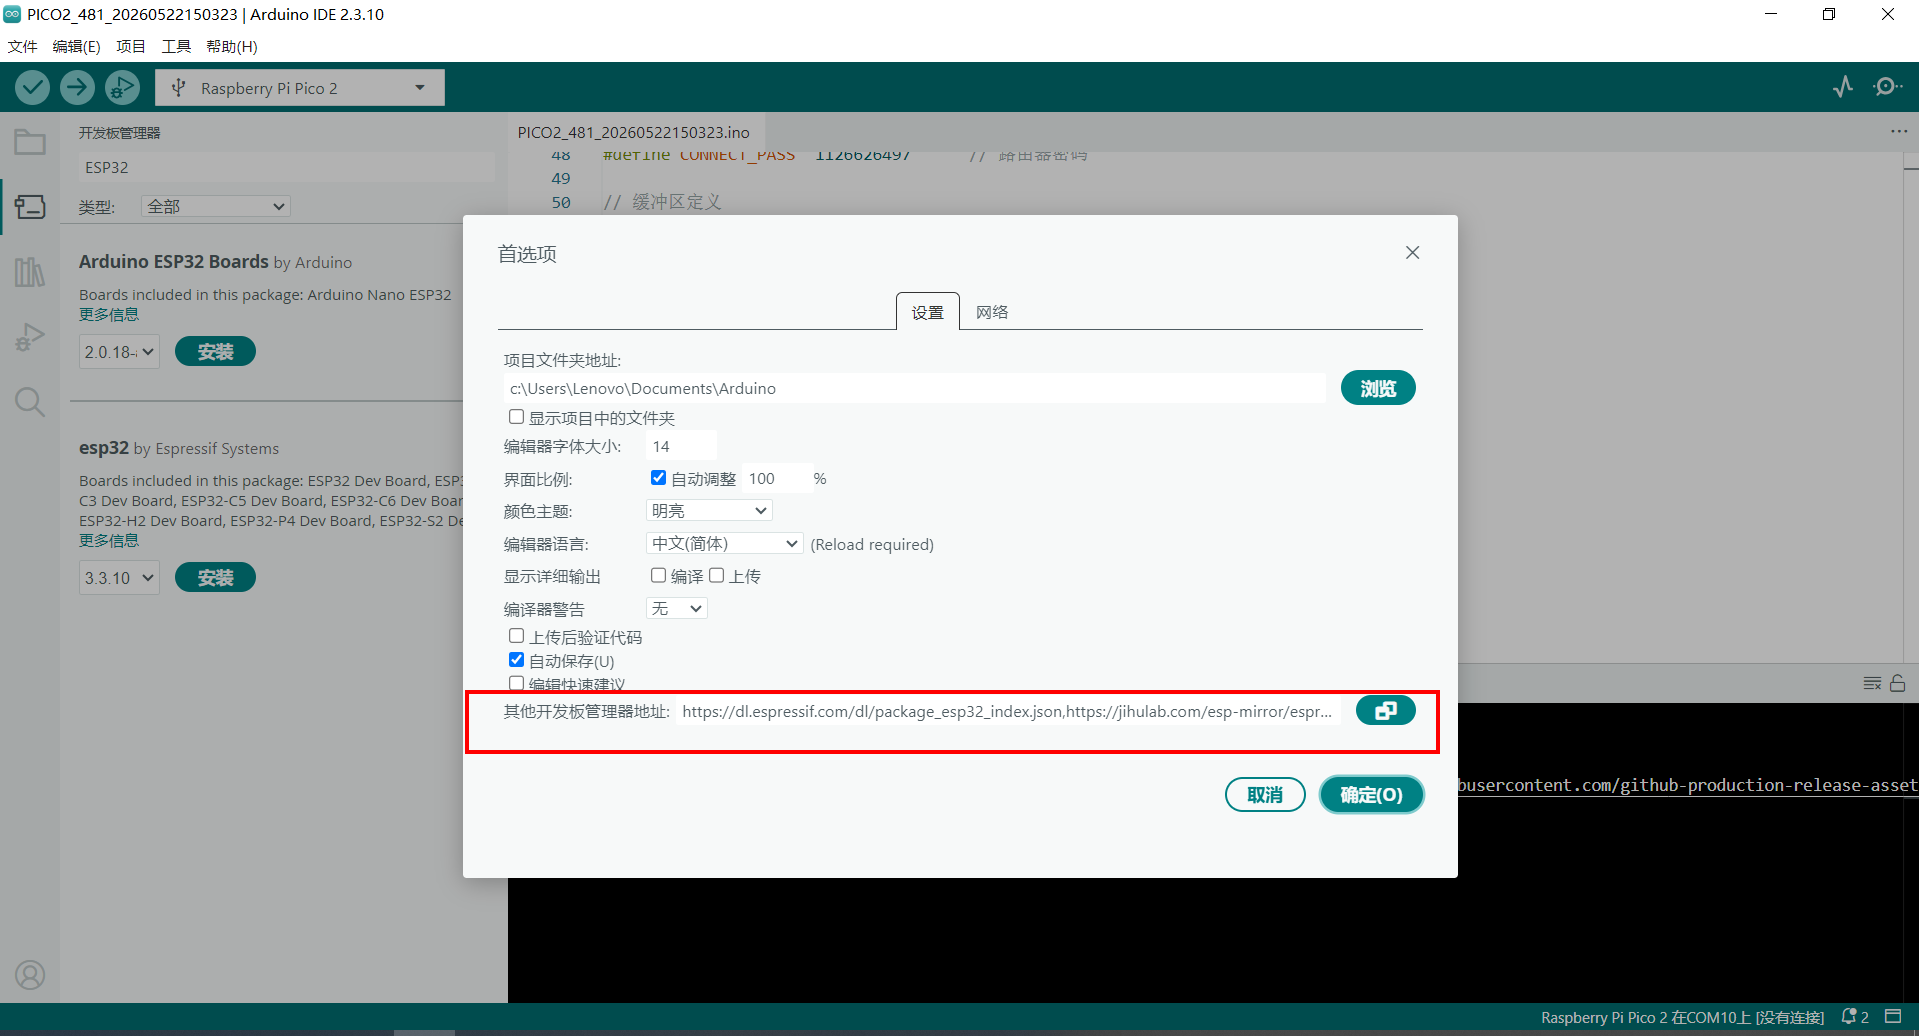Open 更多信息 link for Arduino ESP32 Boards

click(x=109, y=315)
